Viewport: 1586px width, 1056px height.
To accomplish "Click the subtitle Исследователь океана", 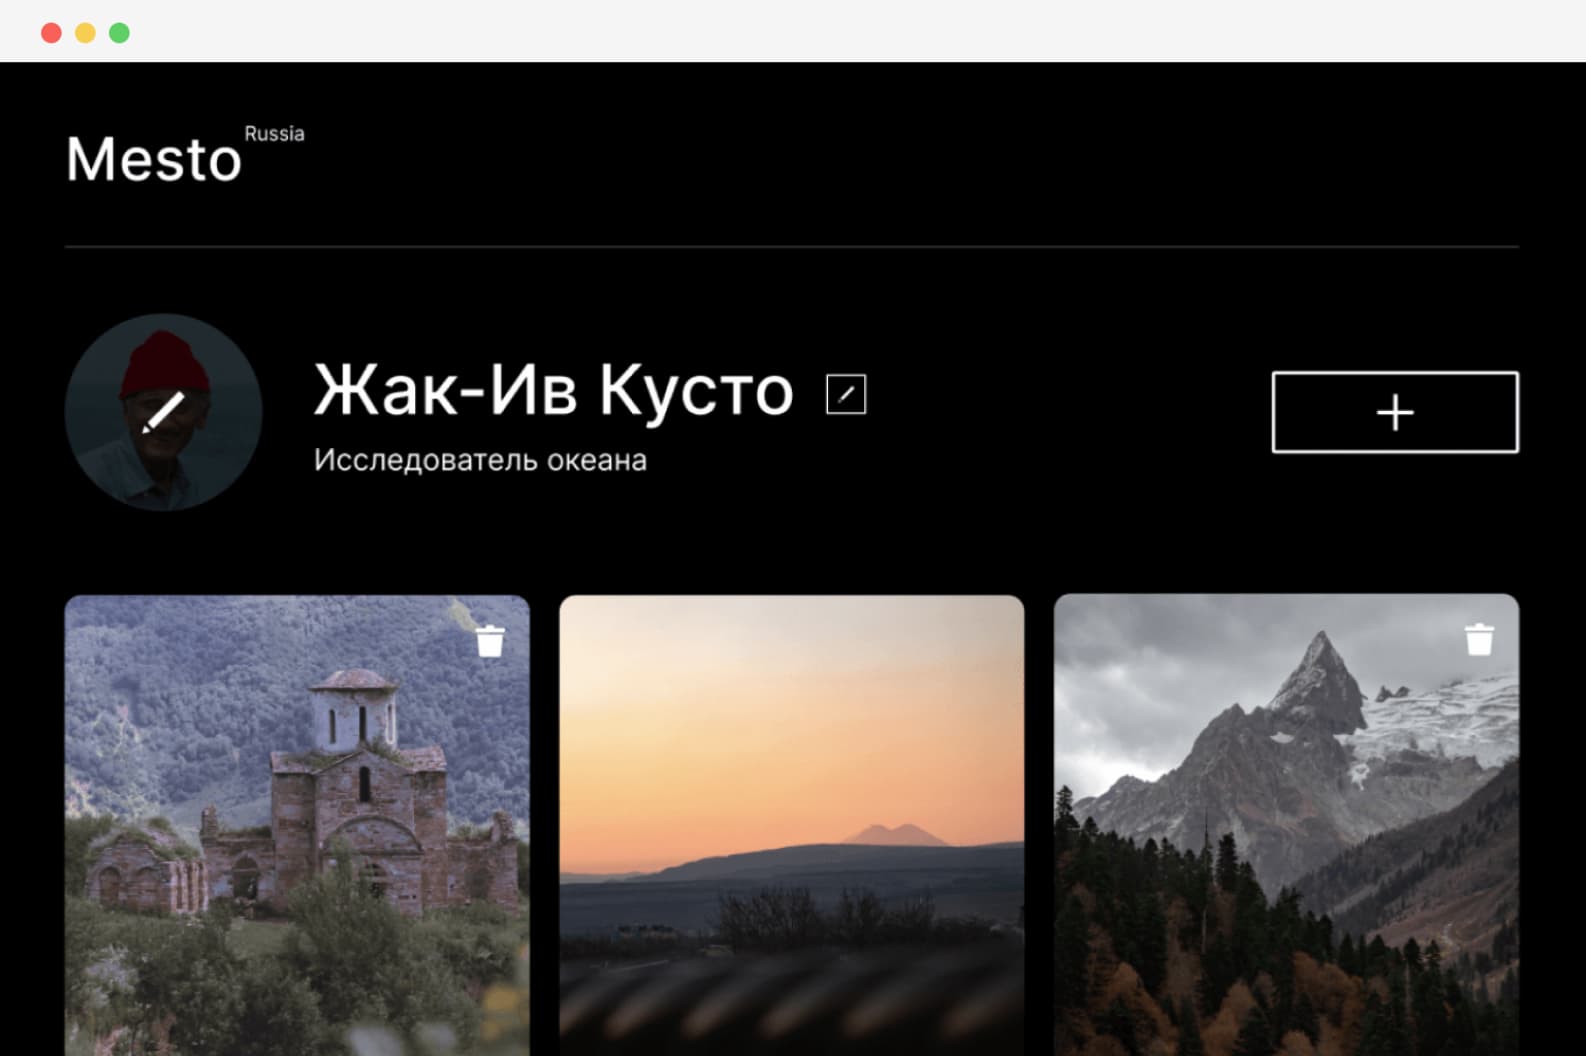I will 480,460.
